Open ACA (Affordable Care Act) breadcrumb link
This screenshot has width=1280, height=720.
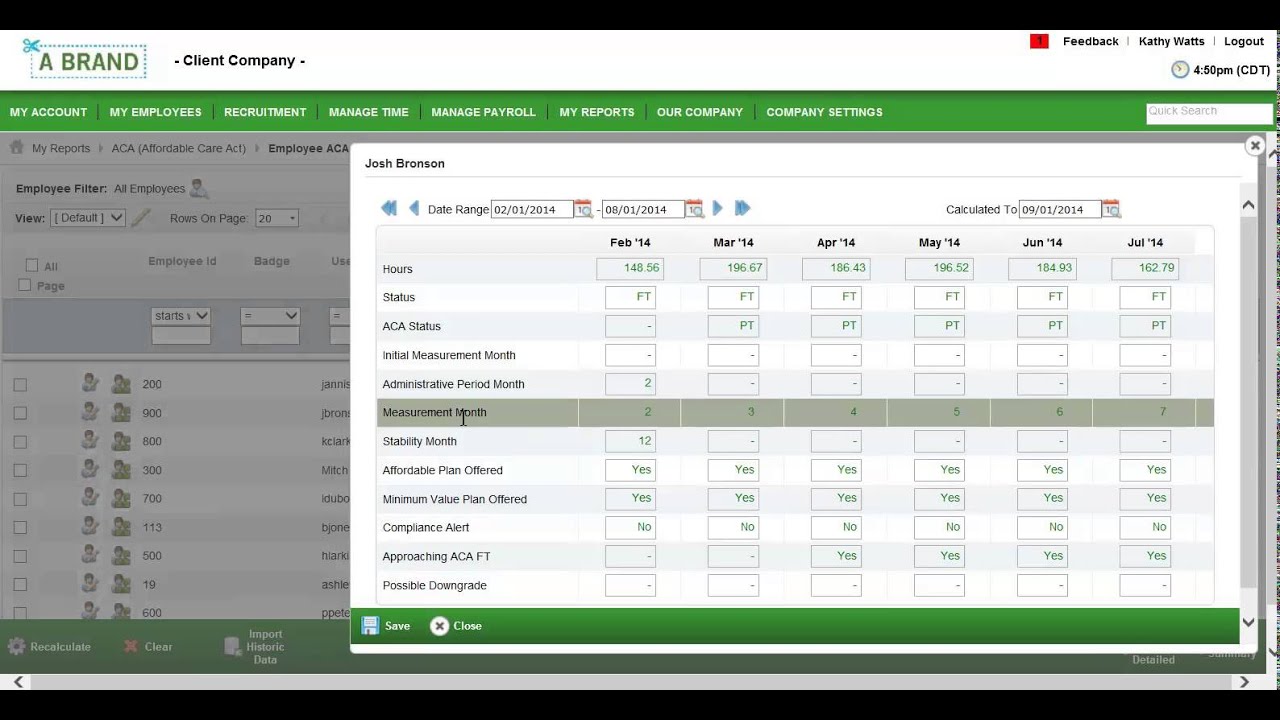[x=178, y=148]
